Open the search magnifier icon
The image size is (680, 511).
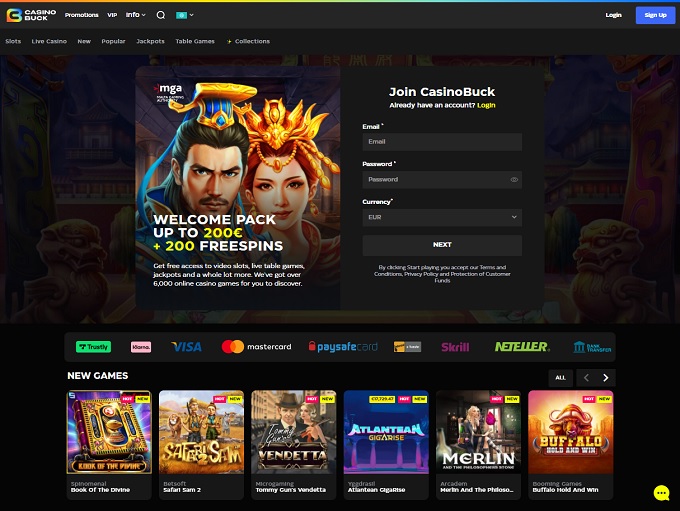click(161, 15)
